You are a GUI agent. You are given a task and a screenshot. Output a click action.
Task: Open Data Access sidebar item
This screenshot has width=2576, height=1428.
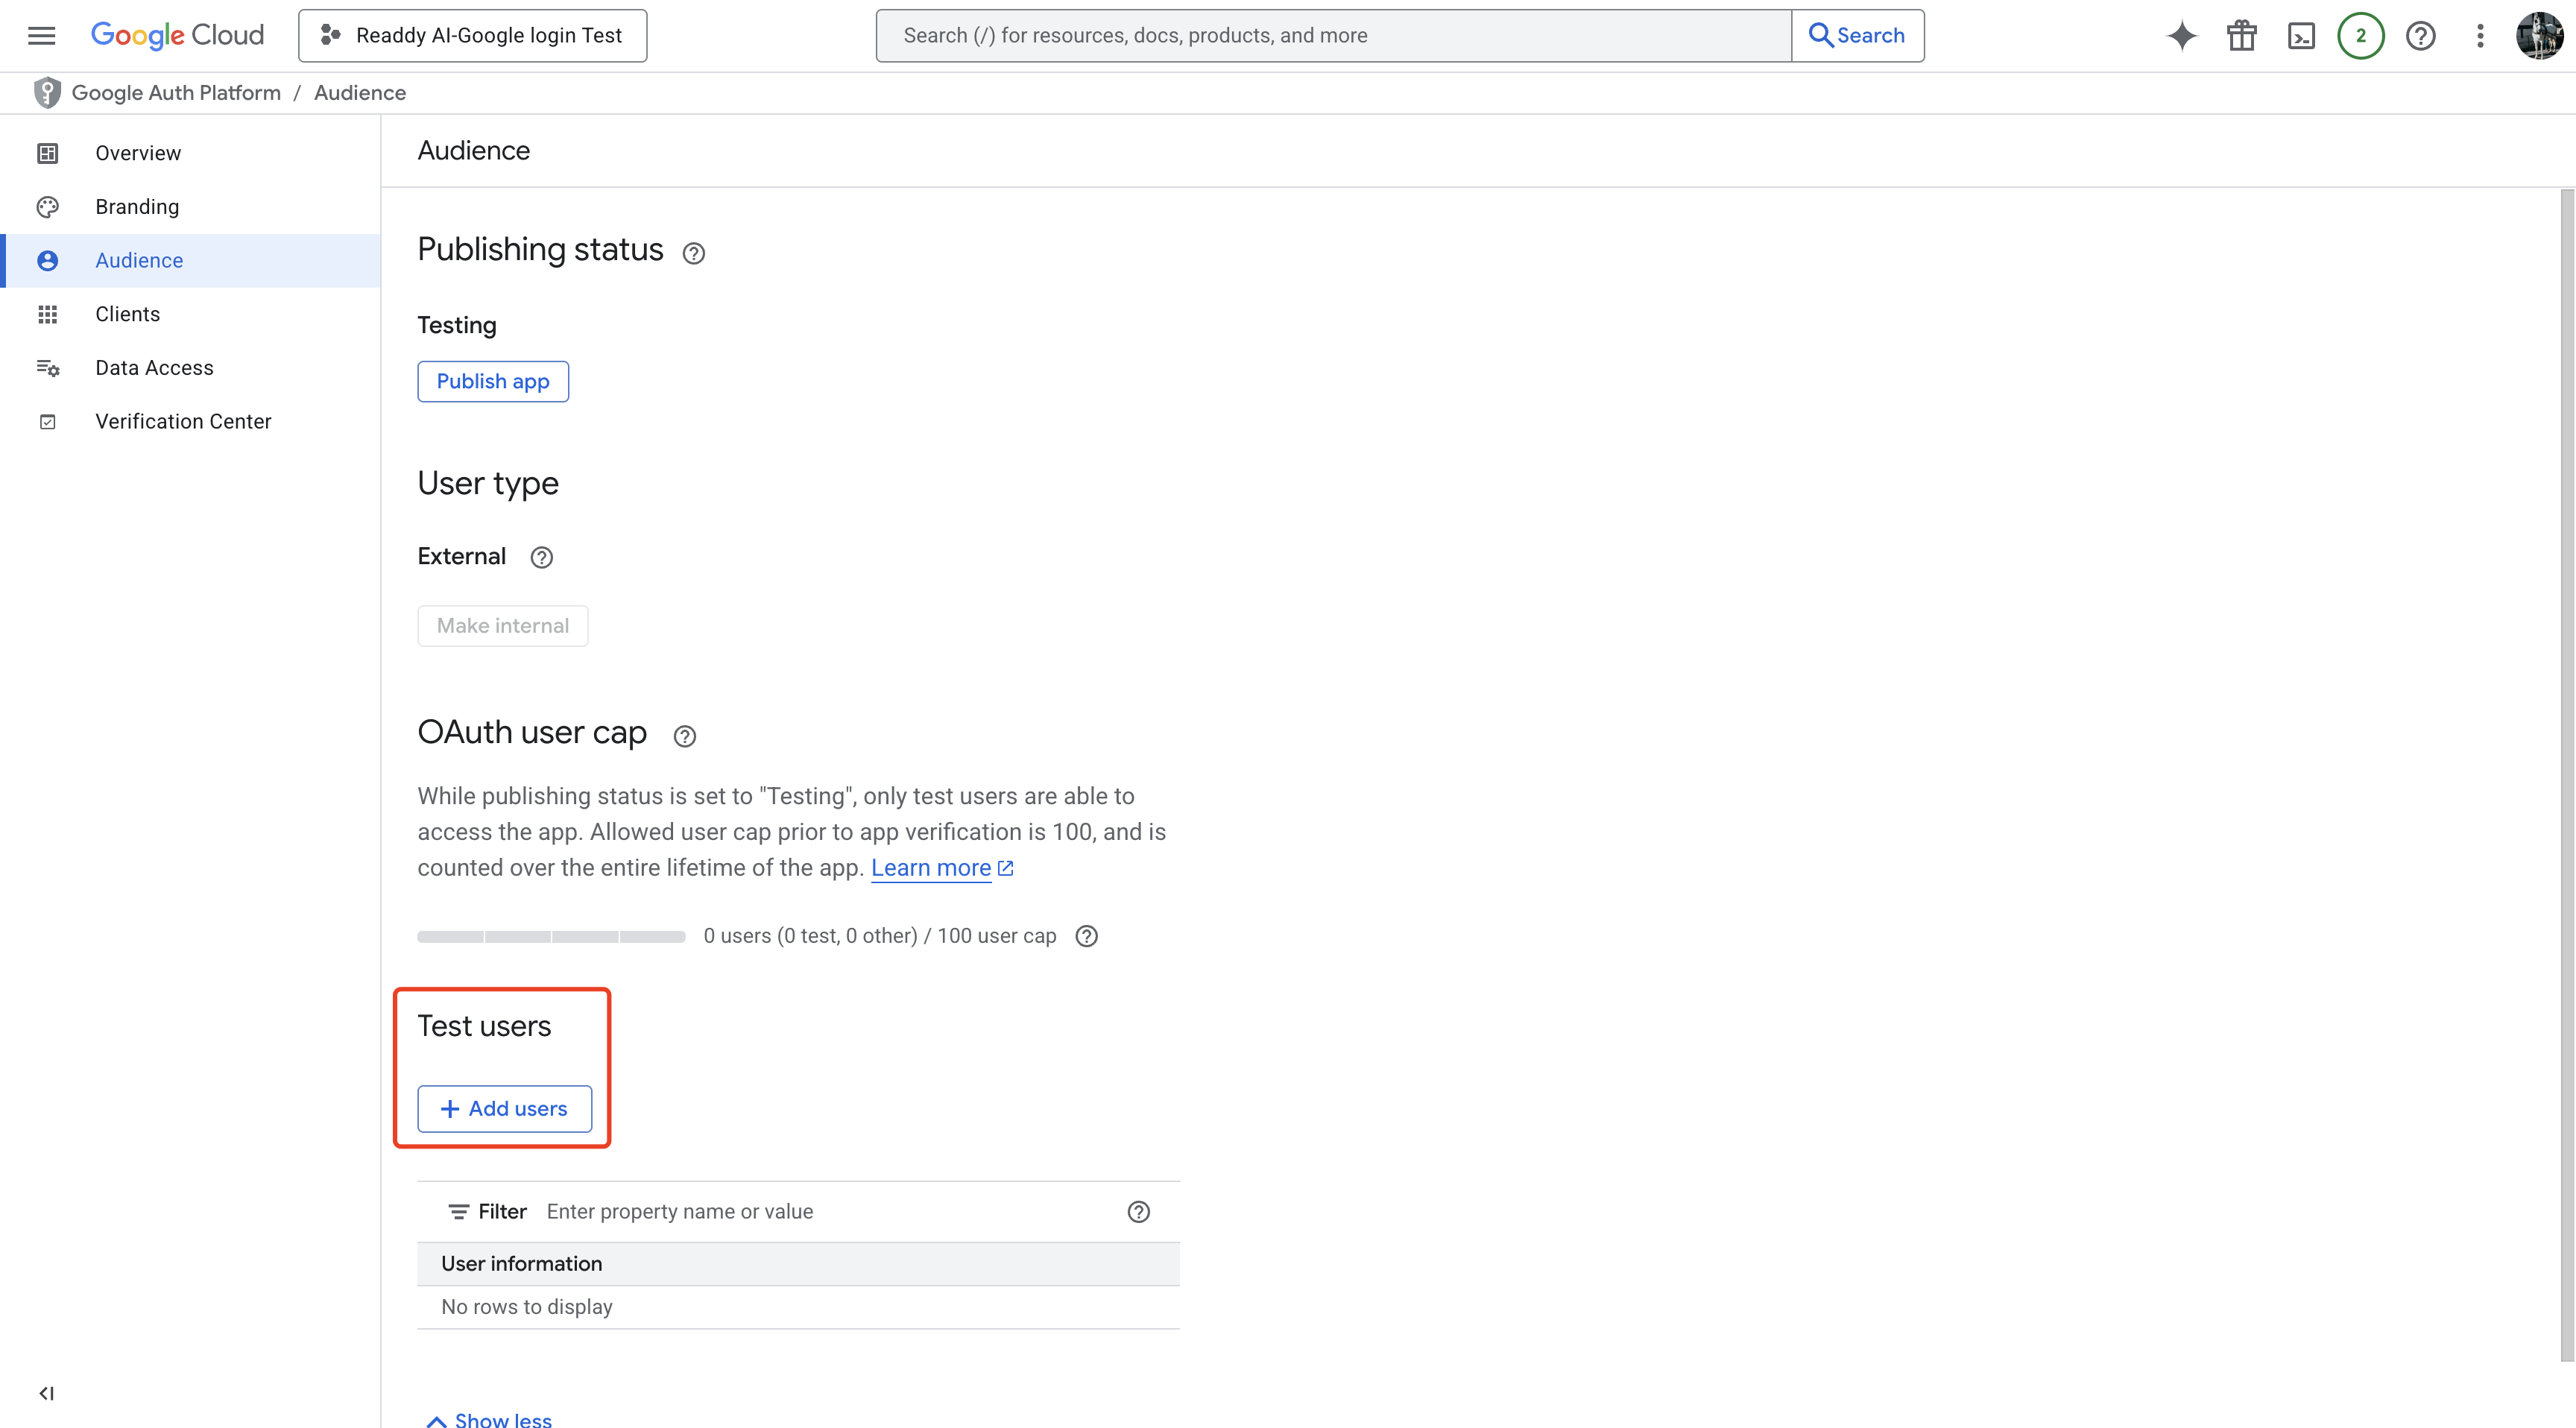[x=154, y=368]
